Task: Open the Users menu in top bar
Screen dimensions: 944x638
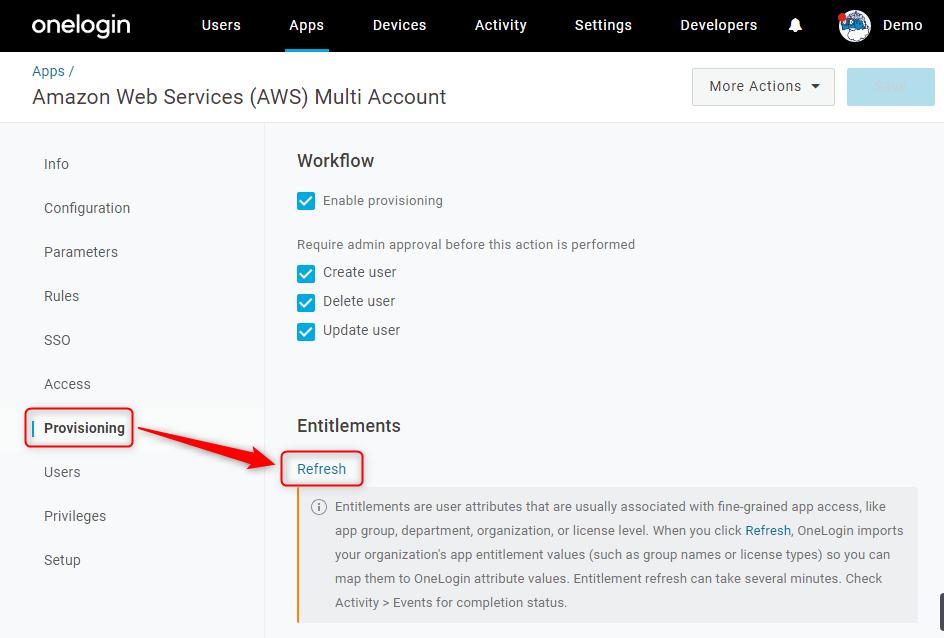Action: (x=221, y=25)
